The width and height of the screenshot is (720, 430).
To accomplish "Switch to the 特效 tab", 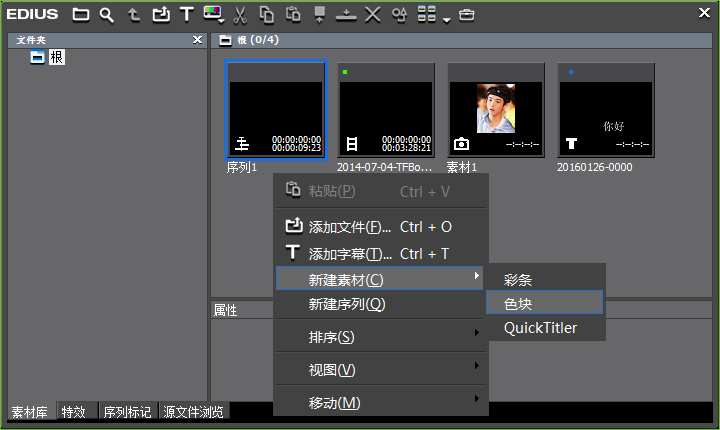I will (74, 411).
